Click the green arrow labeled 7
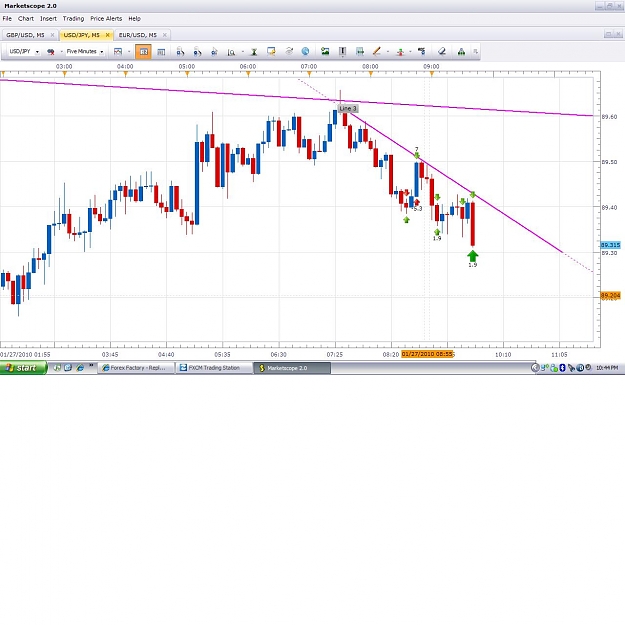Screen dimensions: 625x625 tap(417, 155)
